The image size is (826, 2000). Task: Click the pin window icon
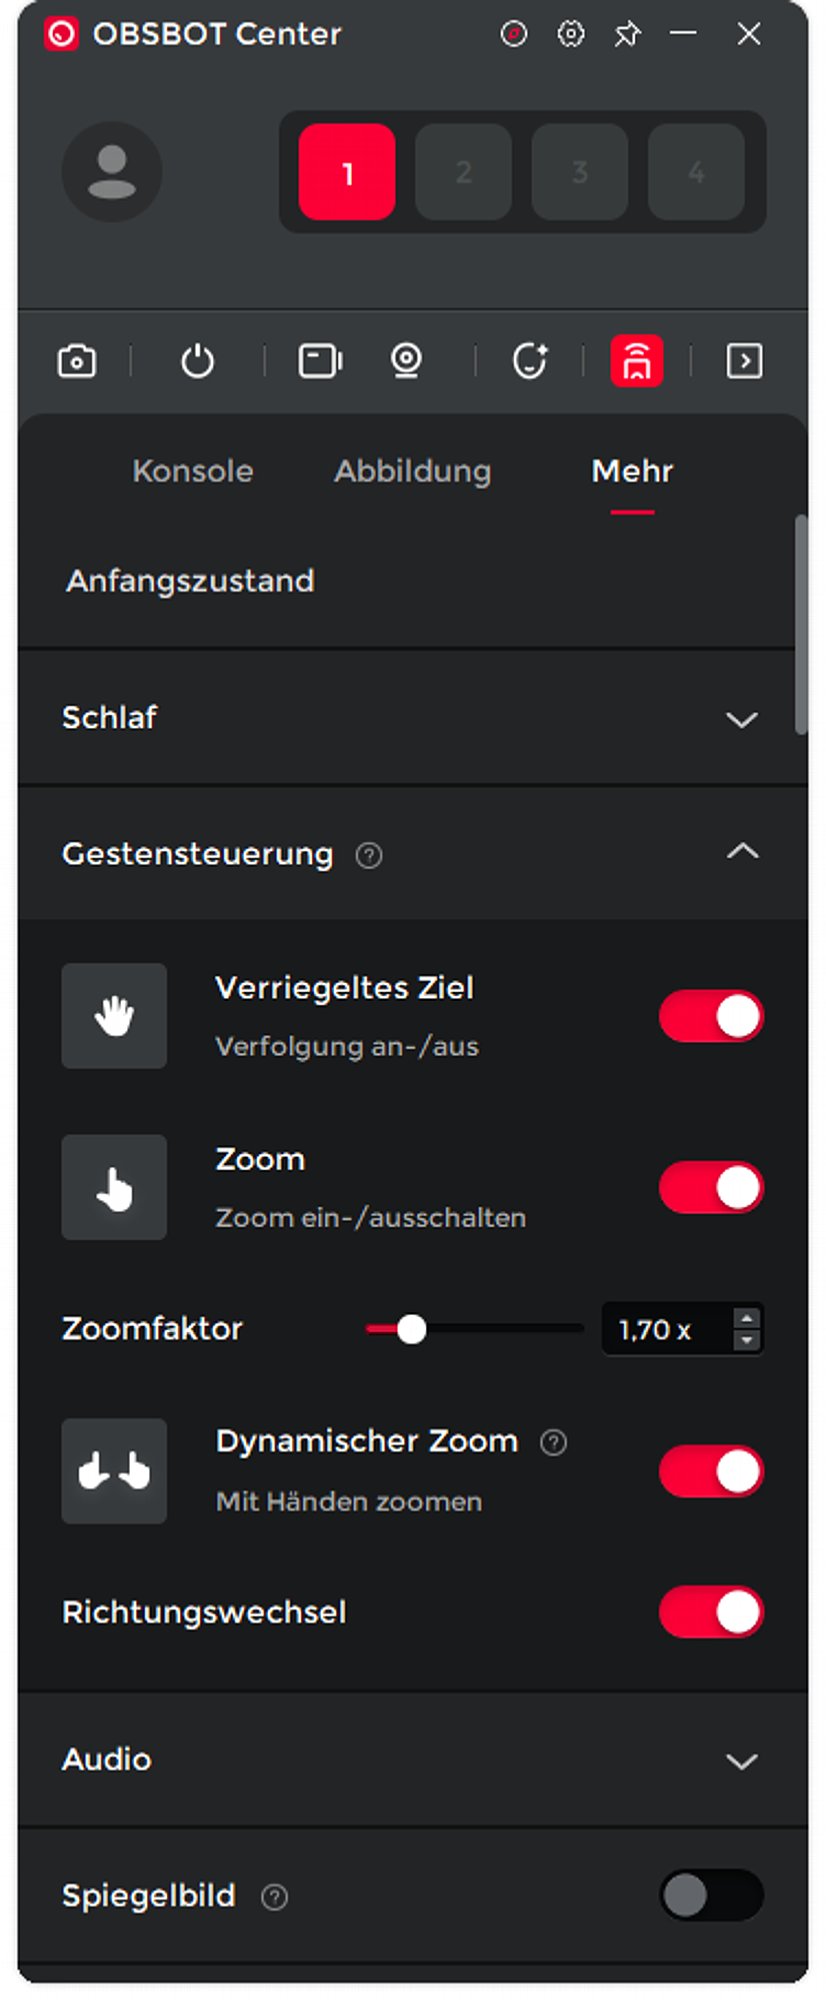(x=628, y=34)
